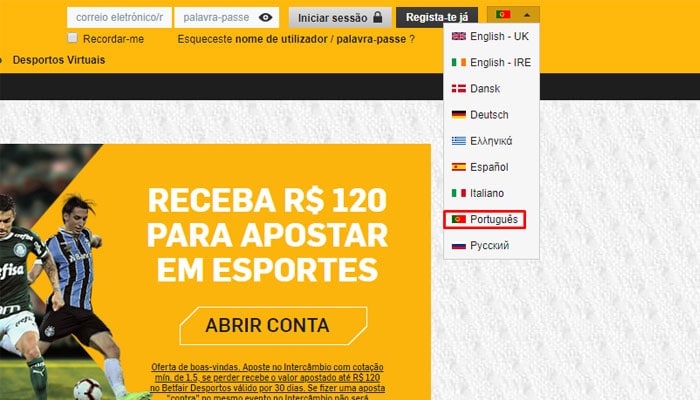Toggle password visibility eye icon

(x=265, y=17)
